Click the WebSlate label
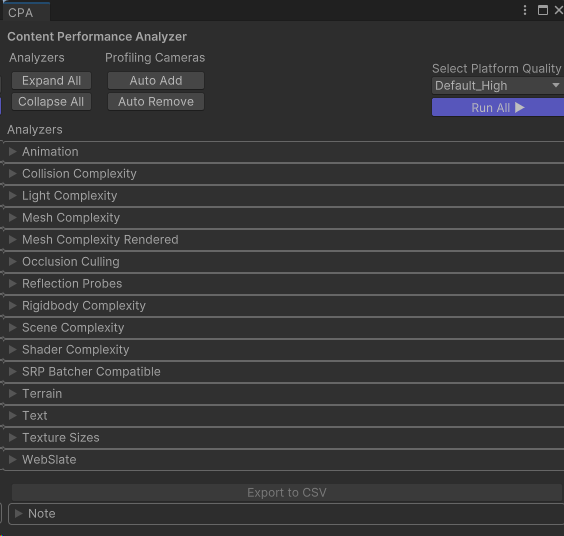 [x=49, y=460]
